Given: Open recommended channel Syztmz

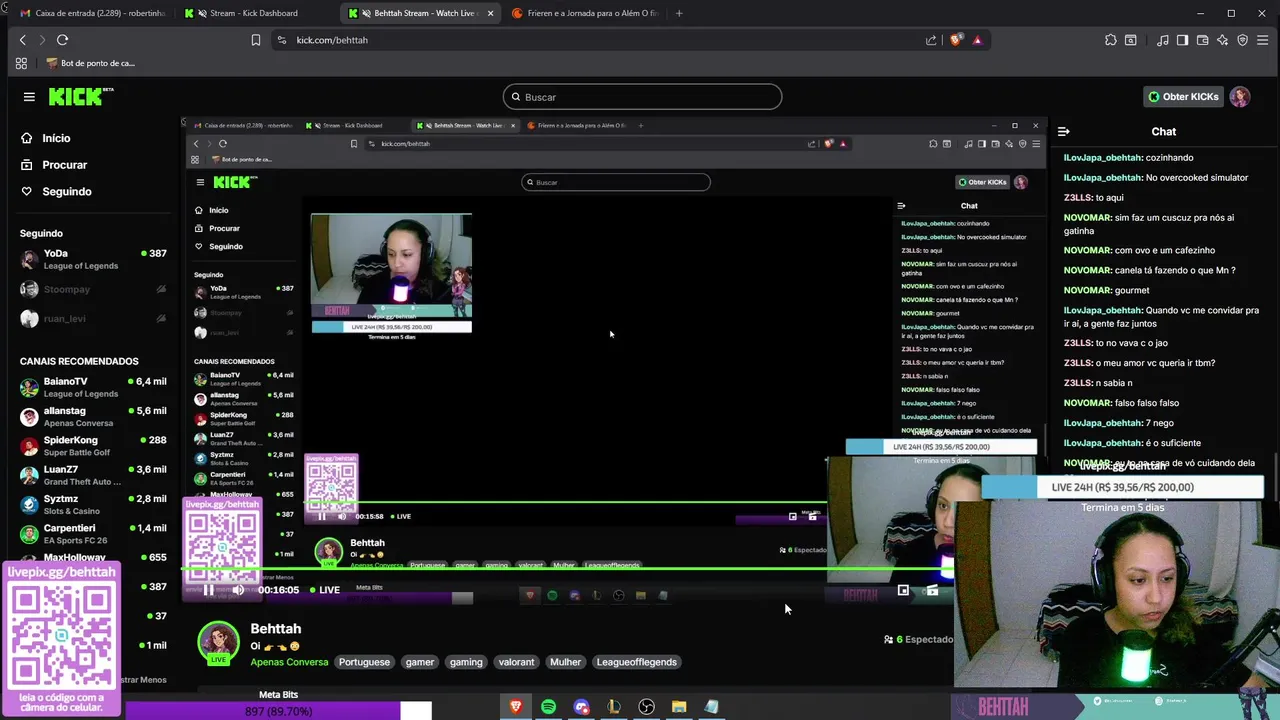Looking at the screenshot, I should (93, 504).
